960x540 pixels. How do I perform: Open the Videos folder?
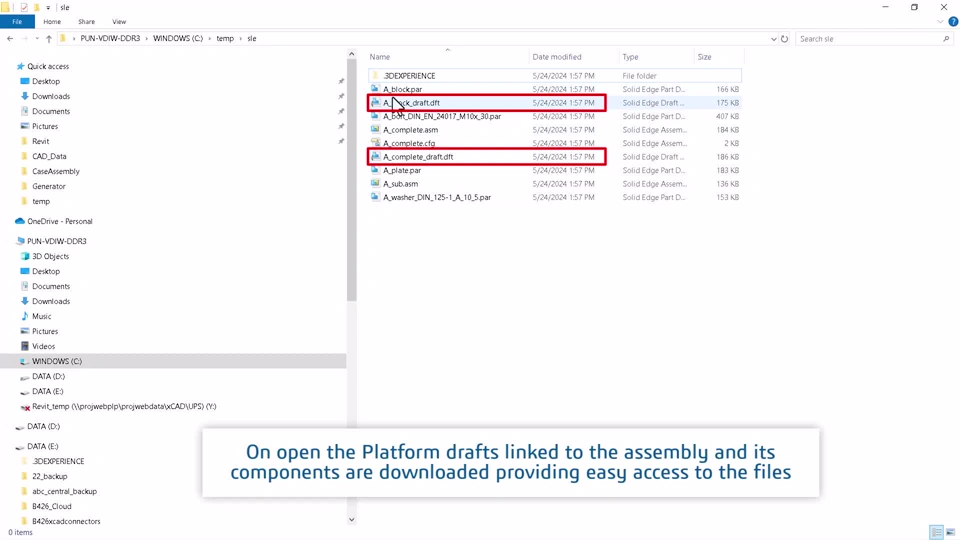point(43,347)
